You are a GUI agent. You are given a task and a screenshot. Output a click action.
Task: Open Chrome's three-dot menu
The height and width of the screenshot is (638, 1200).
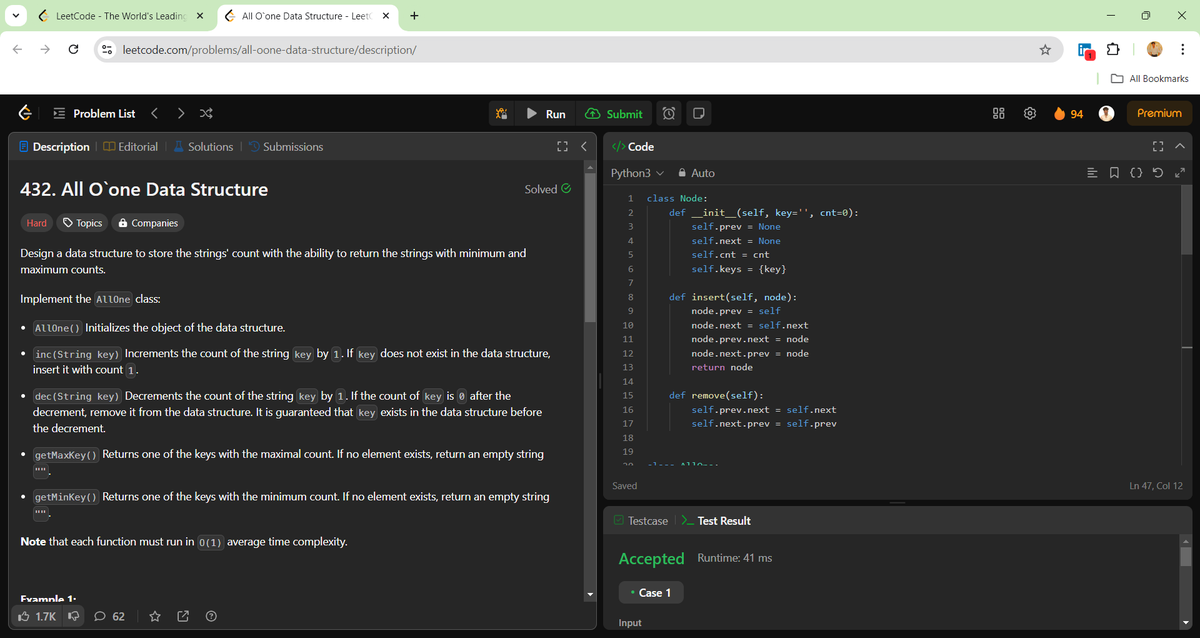(x=1183, y=49)
